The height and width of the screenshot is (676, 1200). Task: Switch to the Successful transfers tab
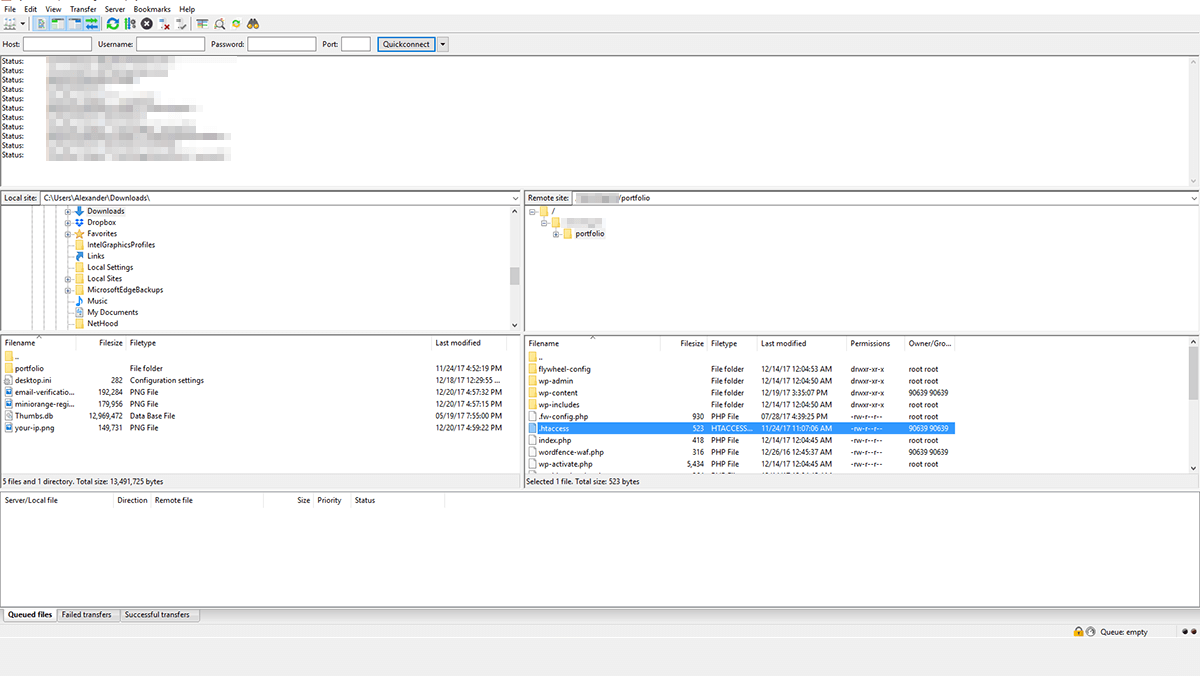tap(160, 615)
